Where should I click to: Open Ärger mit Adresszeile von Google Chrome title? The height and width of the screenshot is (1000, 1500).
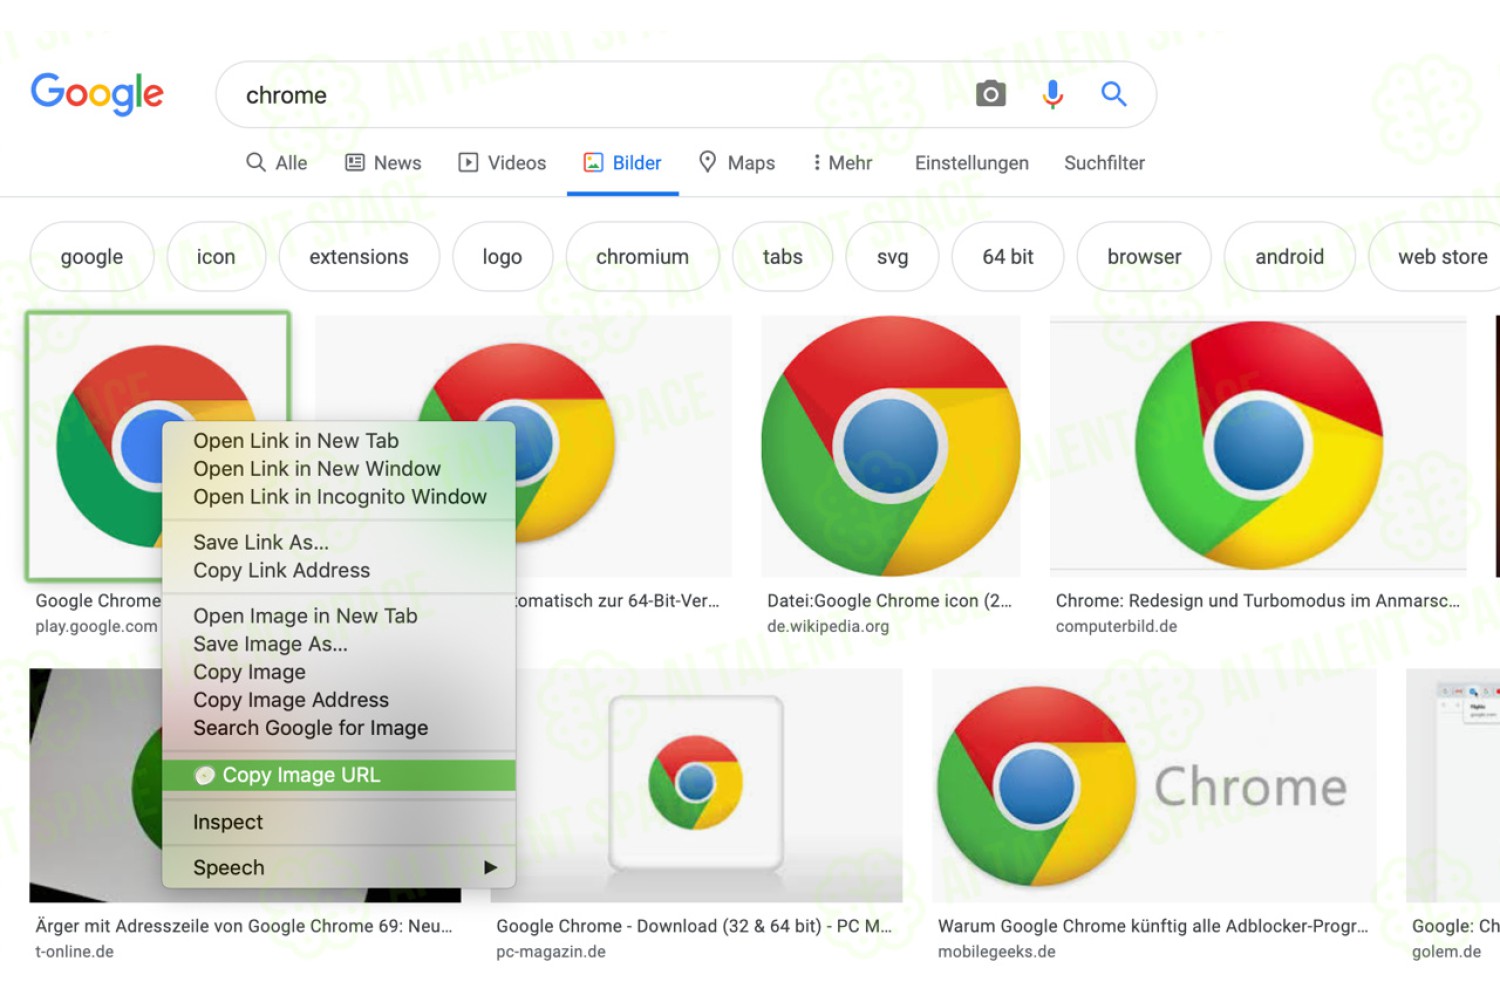point(244,926)
